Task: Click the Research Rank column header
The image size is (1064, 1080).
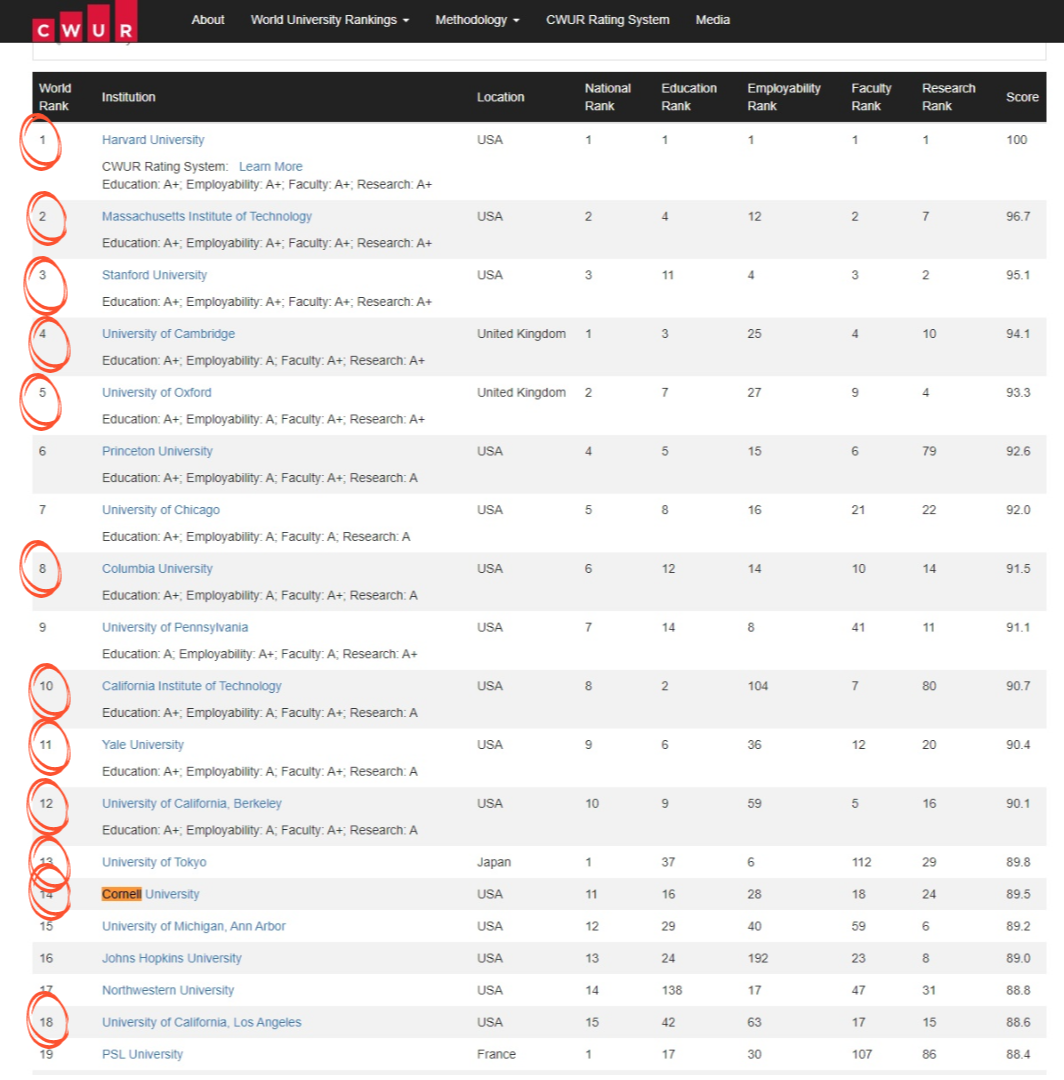Action: point(948,97)
